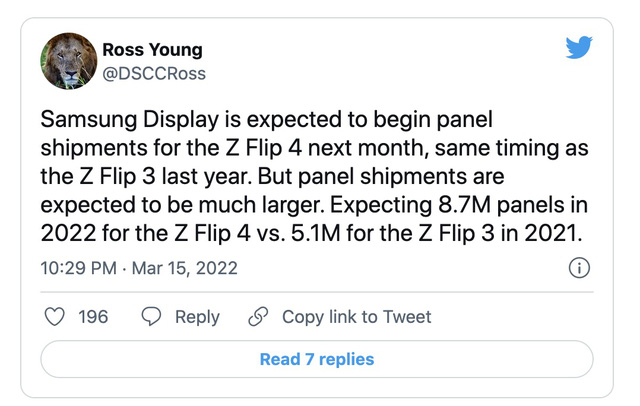Visit the @DSCCRoss handle
640x406 pixels.
point(154,74)
